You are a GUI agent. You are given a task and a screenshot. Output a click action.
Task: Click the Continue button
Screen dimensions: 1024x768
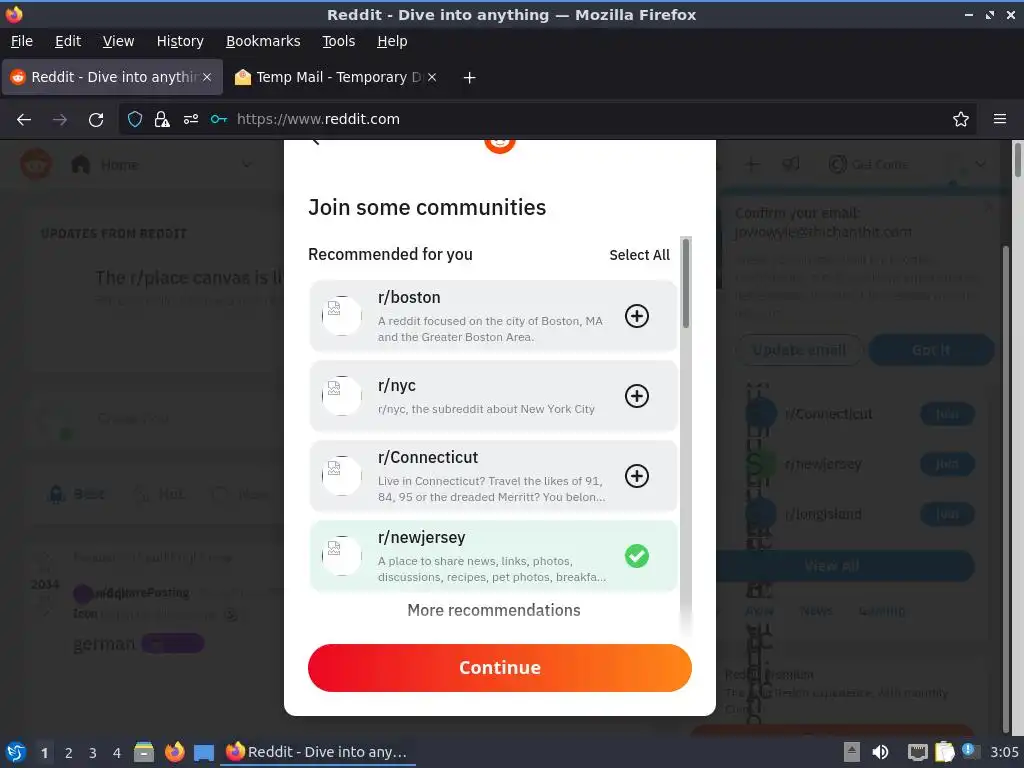pyautogui.click(x=500, y=667)
